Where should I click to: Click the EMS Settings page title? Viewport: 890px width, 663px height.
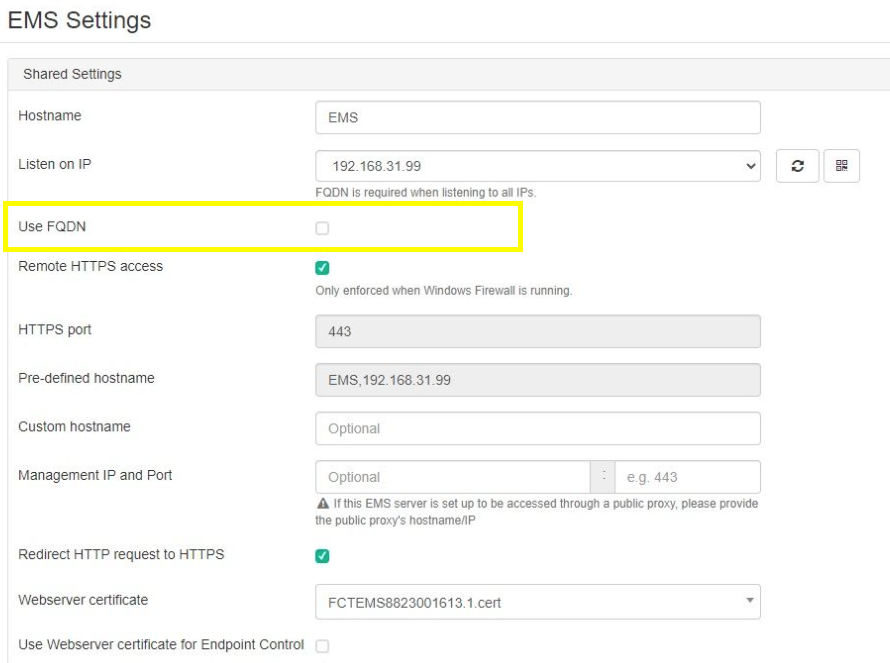[x=80, y=20]
